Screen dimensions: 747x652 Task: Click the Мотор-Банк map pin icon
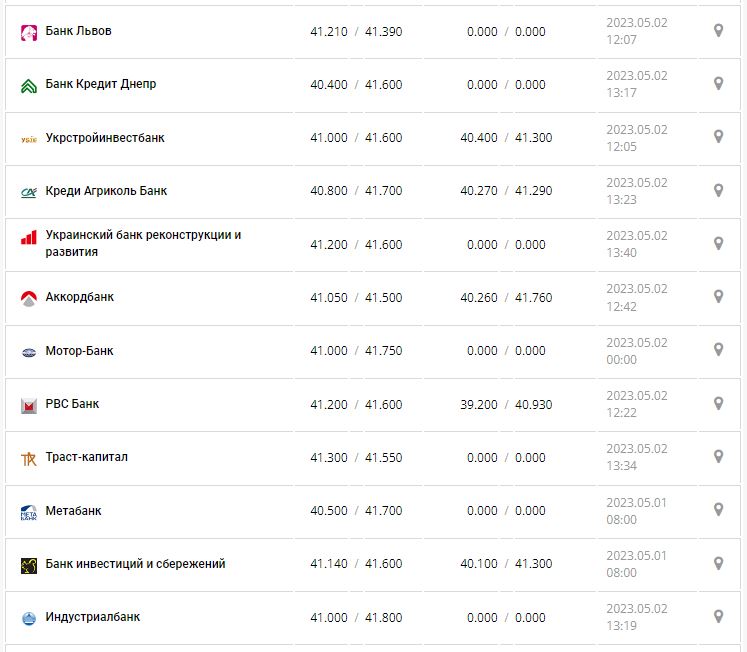(x=718, y=350)
